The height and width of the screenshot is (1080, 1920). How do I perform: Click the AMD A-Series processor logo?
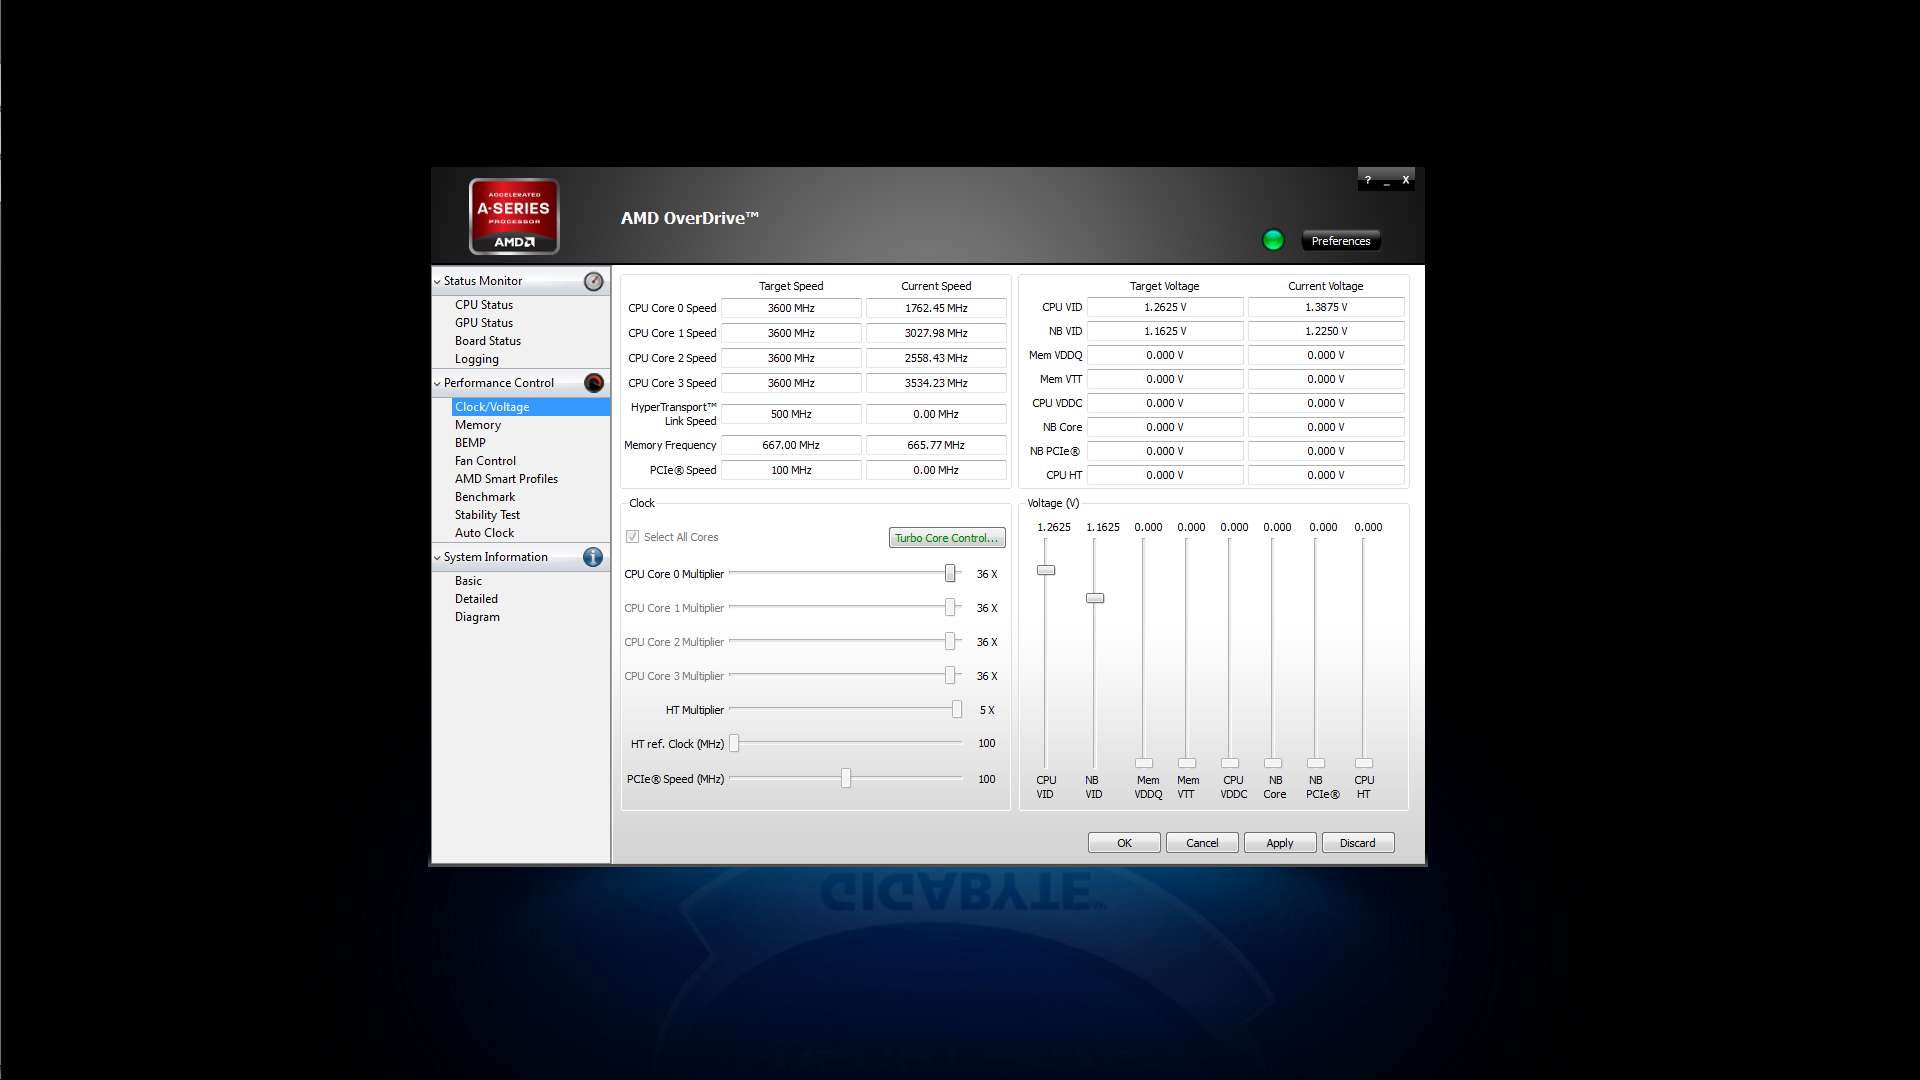(514, 216)
